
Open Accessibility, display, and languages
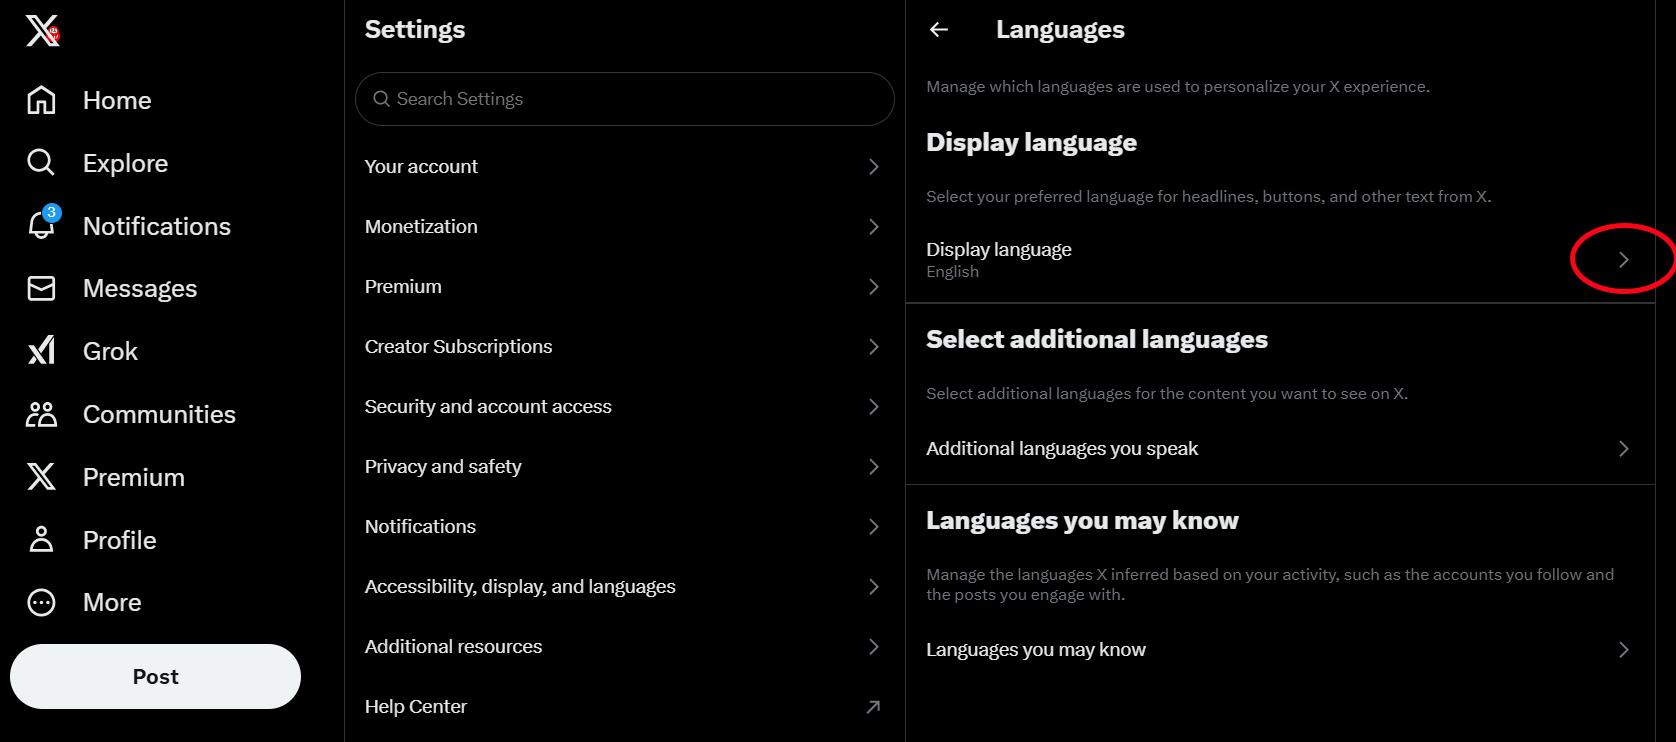click(x=622, y=587)
